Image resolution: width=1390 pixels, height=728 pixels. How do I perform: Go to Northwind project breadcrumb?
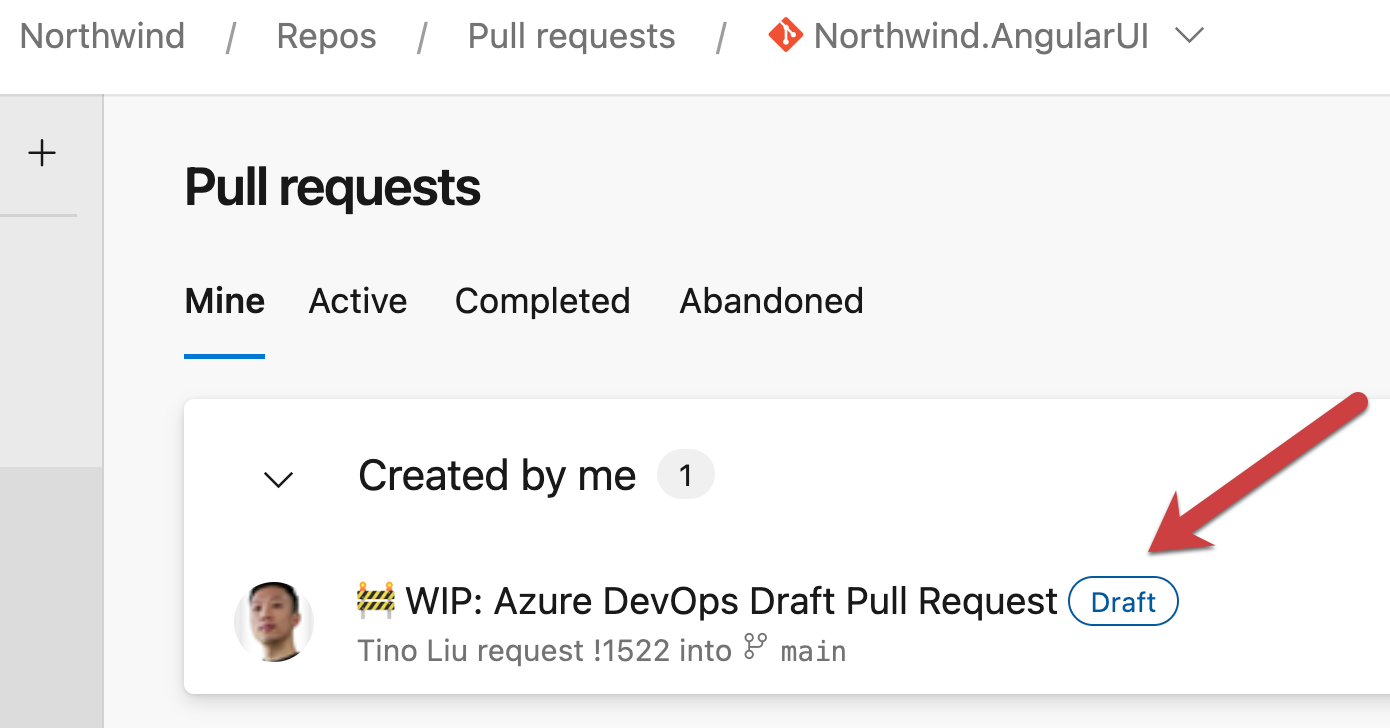click(102, 36)
